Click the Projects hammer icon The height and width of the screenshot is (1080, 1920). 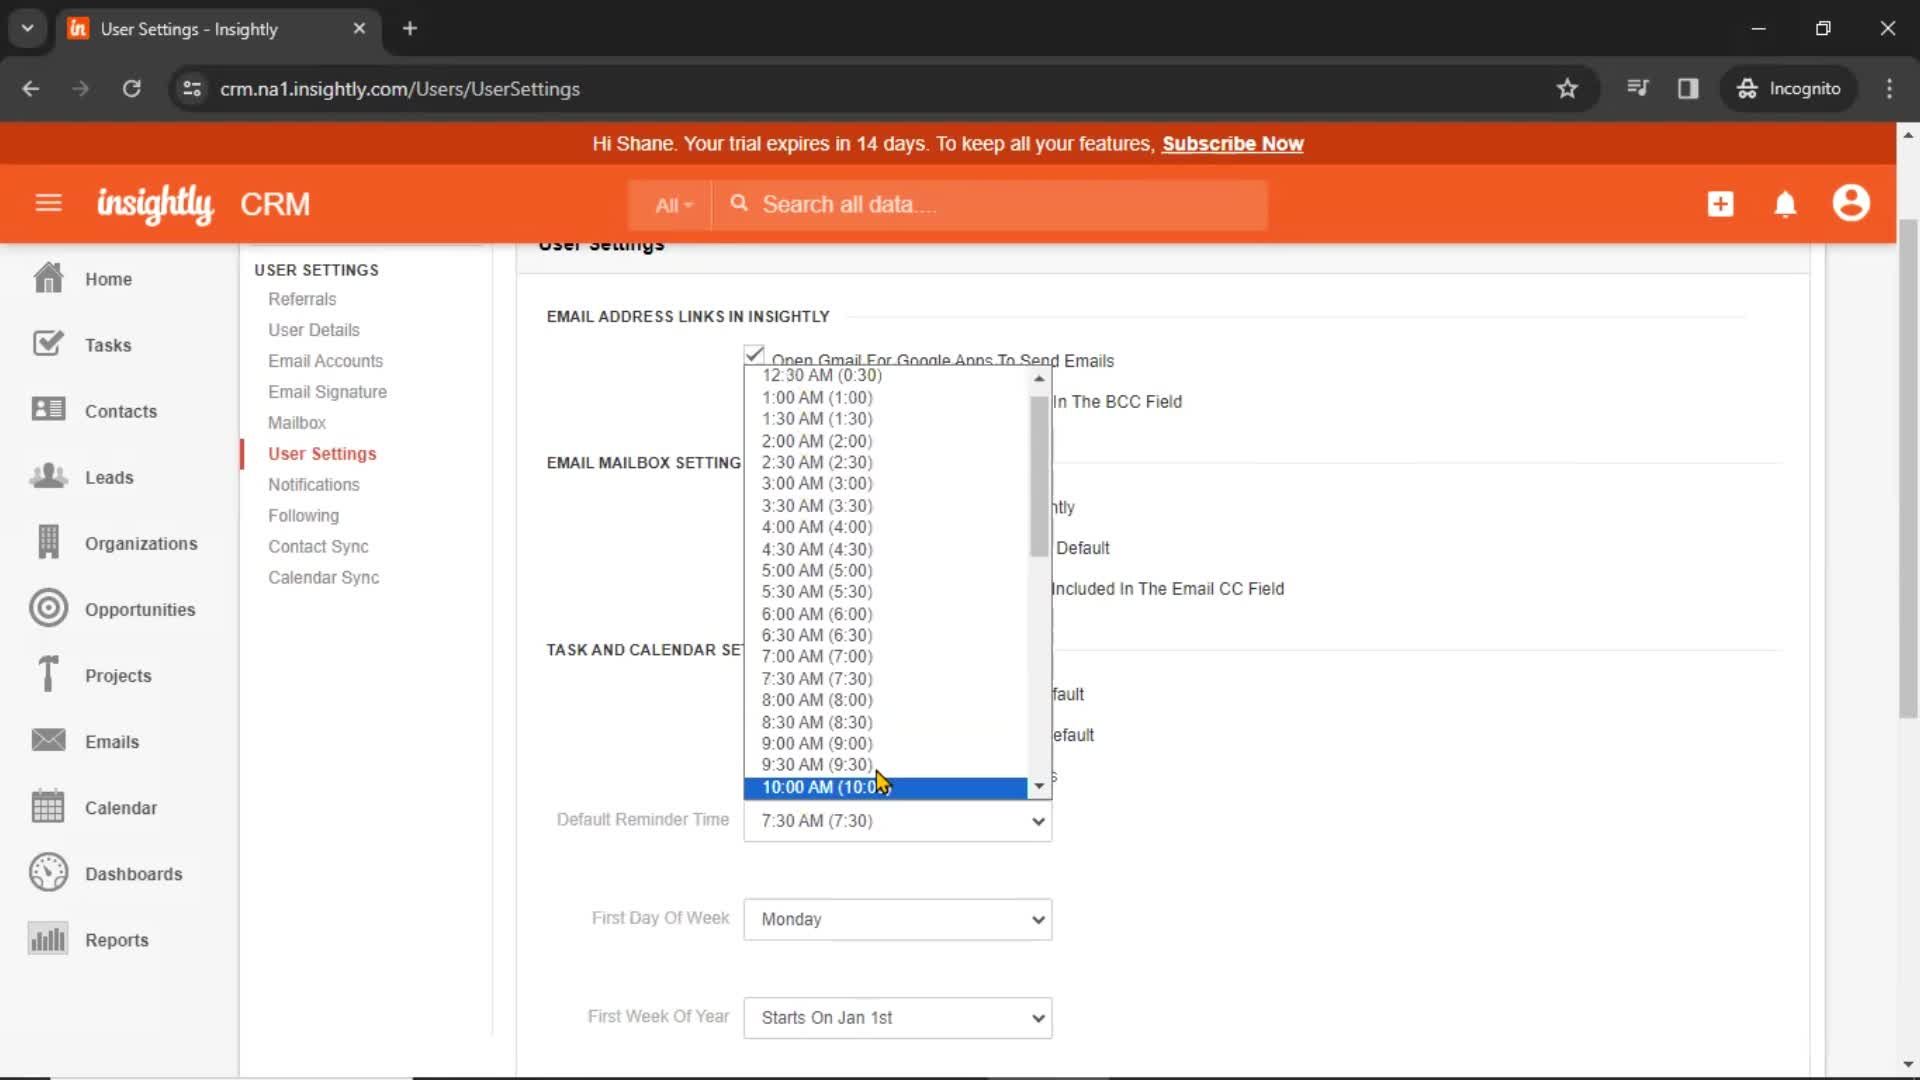pos(48,674)
